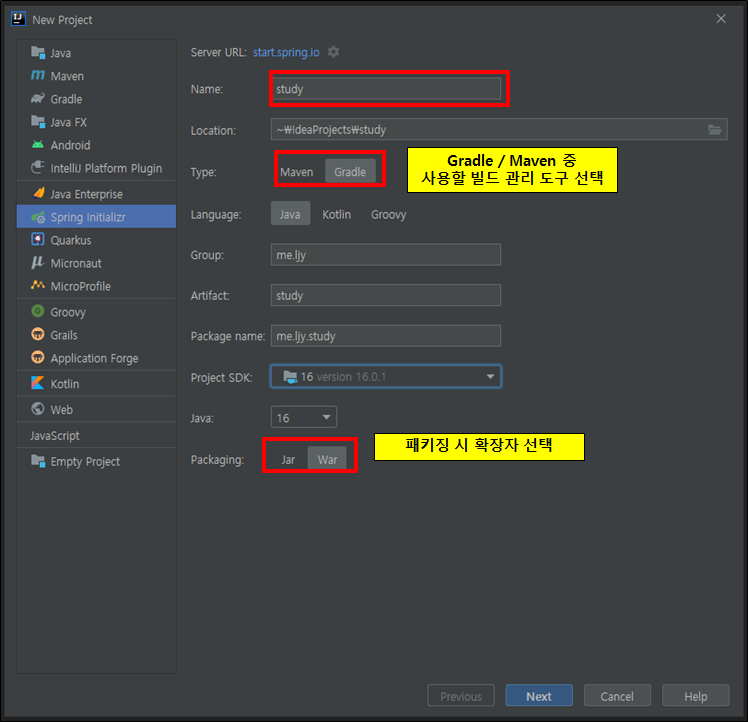Select Micronaut in project type list
The width and height of the screenshot is (748, 722).
(x=96, y=263)
